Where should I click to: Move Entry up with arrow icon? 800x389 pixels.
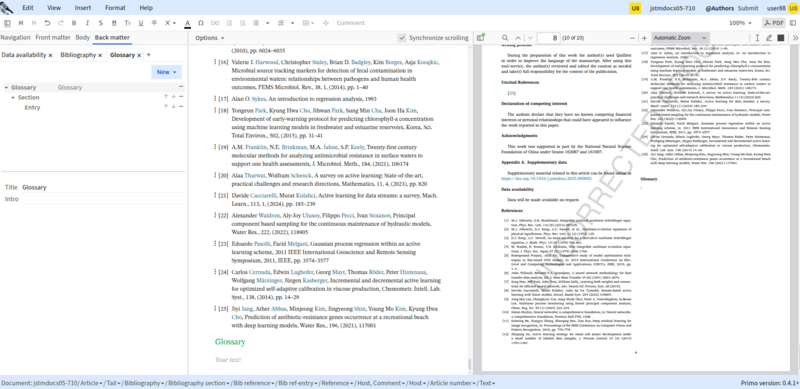tap(166, 106)
